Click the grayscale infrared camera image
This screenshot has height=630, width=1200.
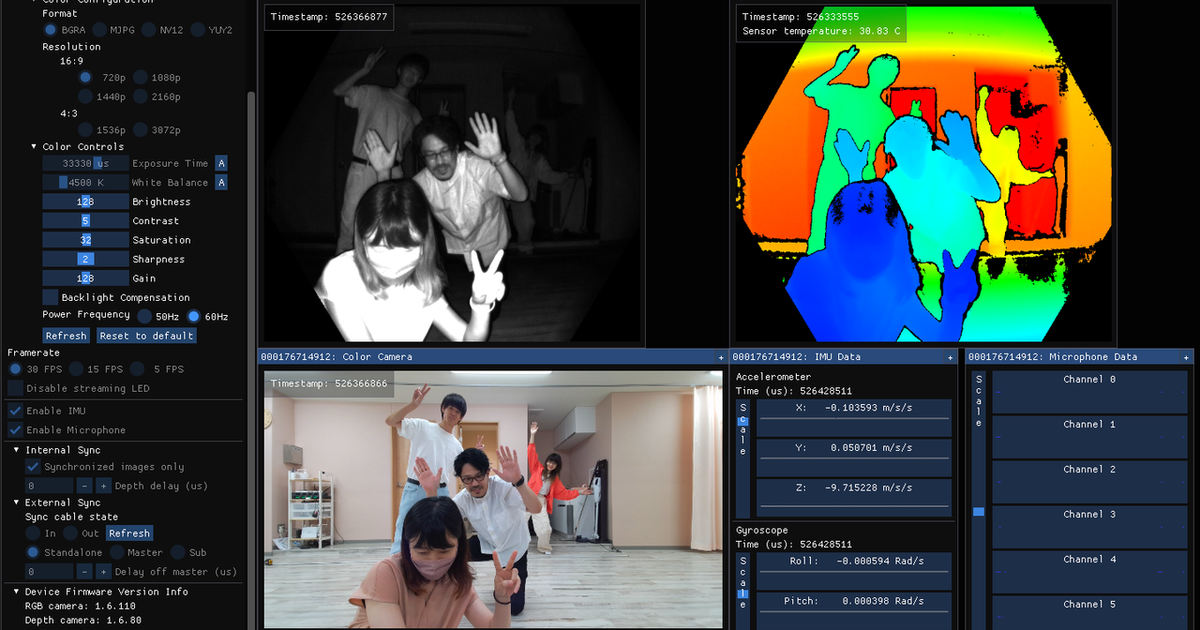tap(452, 173)
